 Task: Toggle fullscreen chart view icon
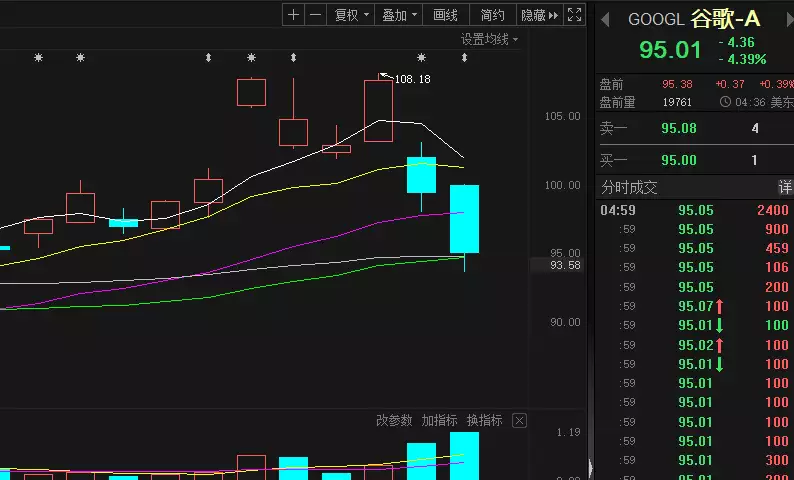pyautogui.click(x=575, y=15)
